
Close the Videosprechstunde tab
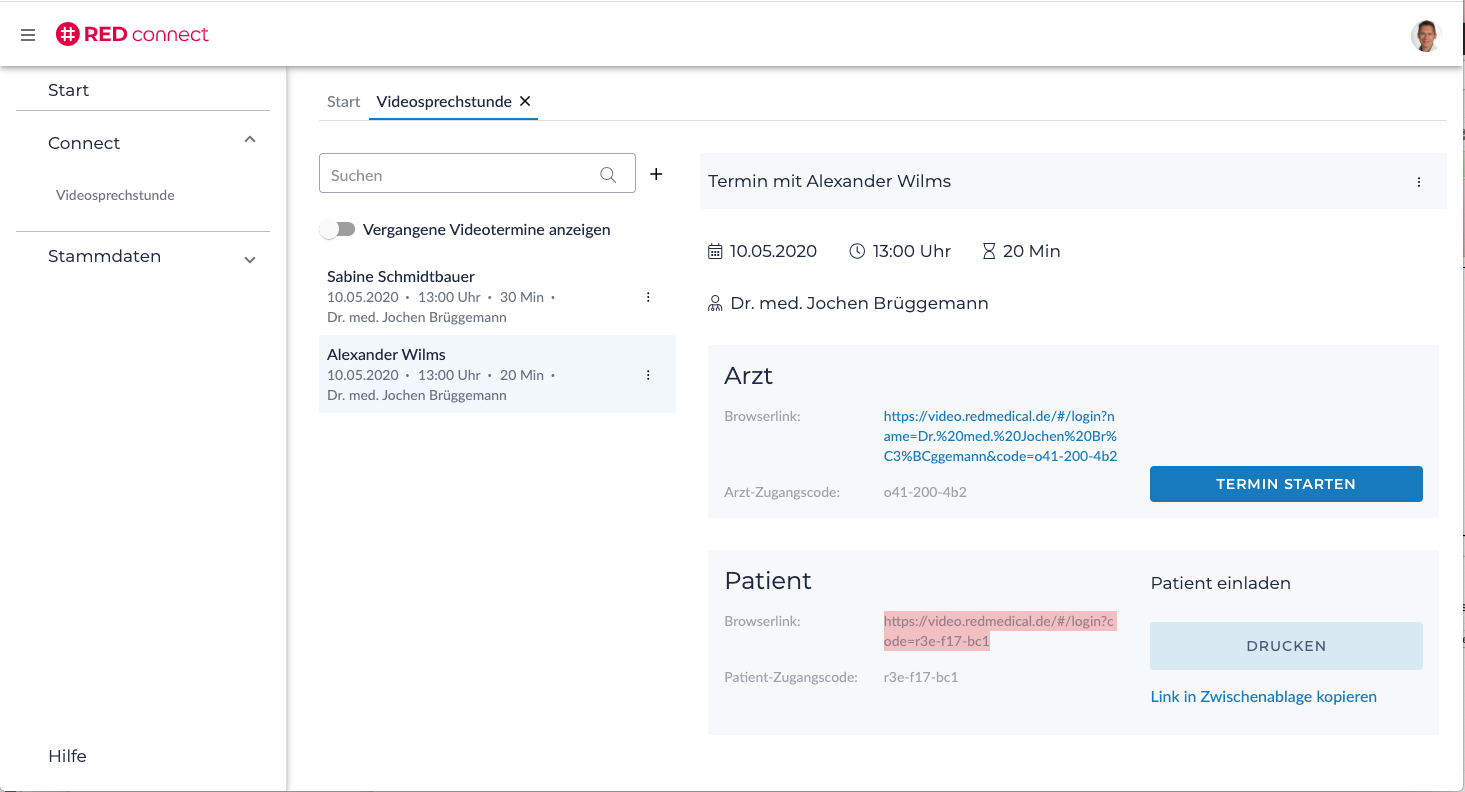(x=525, y=101)
